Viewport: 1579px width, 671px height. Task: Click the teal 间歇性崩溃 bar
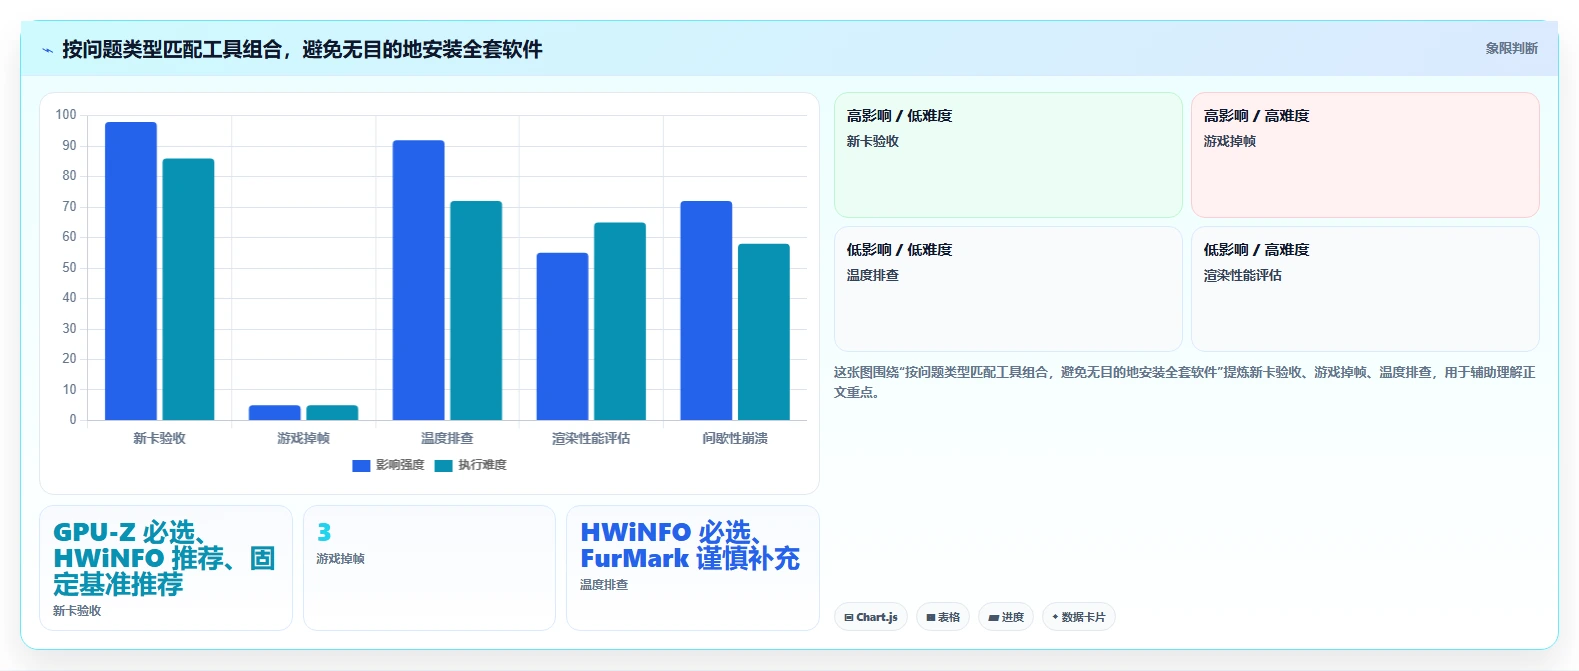pyautogui.click(x=764, y=332)
